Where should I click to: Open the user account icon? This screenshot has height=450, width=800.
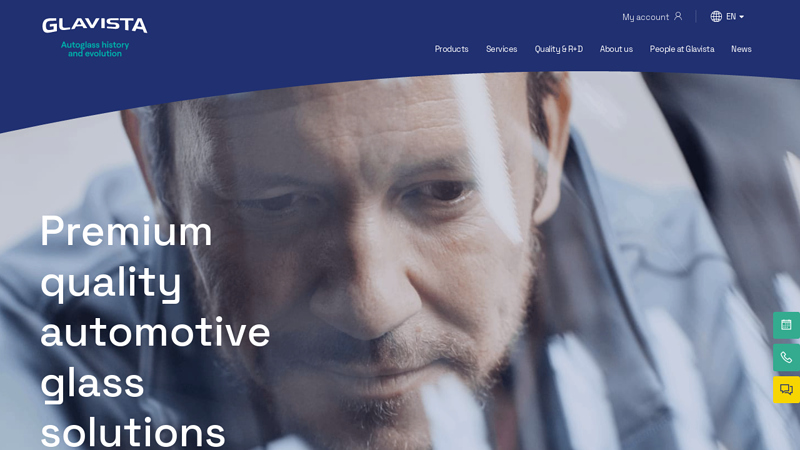point(678,17)
